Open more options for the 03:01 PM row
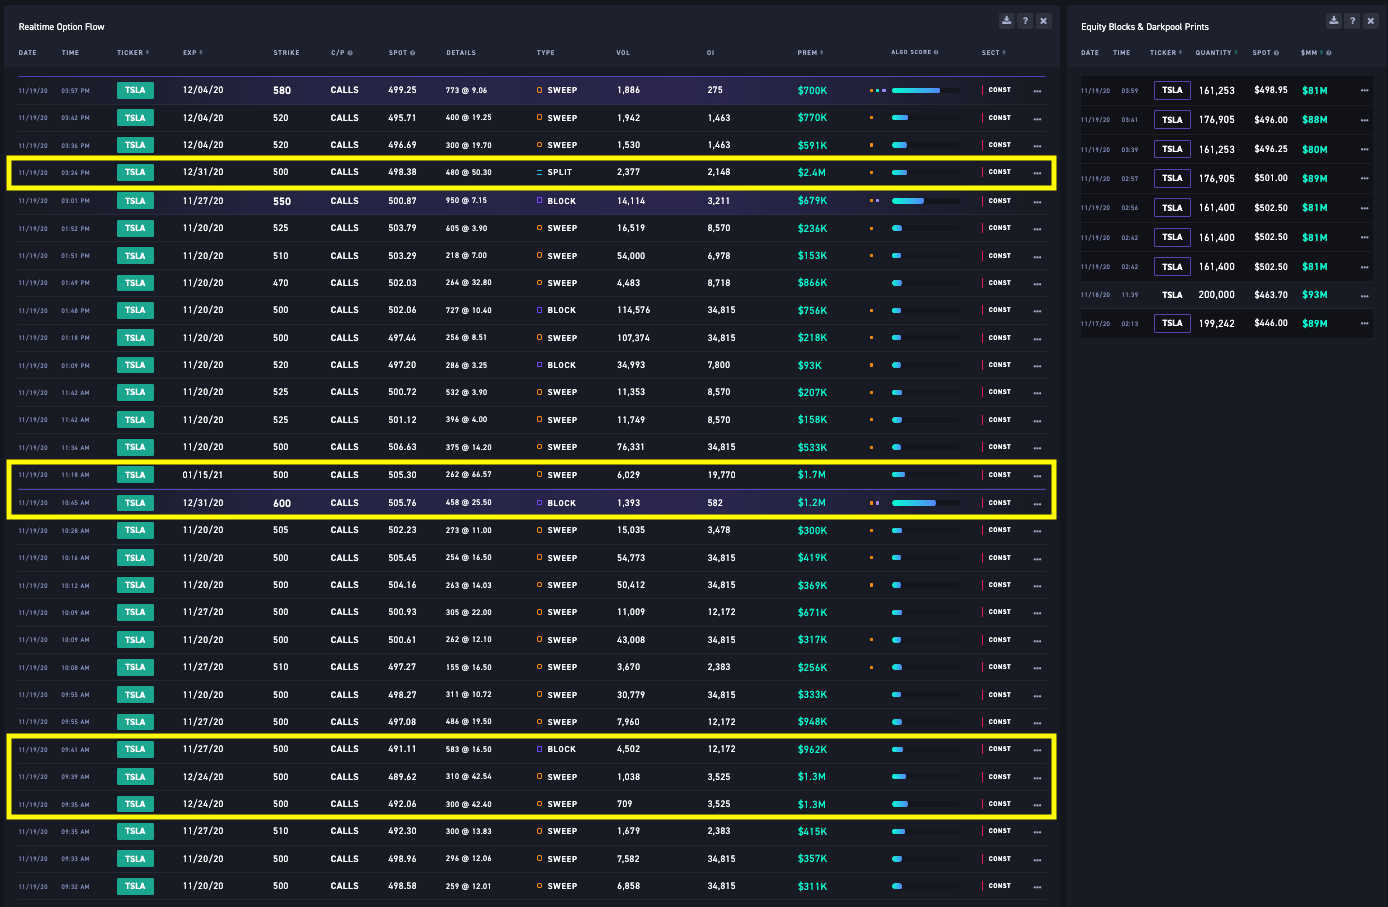 point(1037,201)
